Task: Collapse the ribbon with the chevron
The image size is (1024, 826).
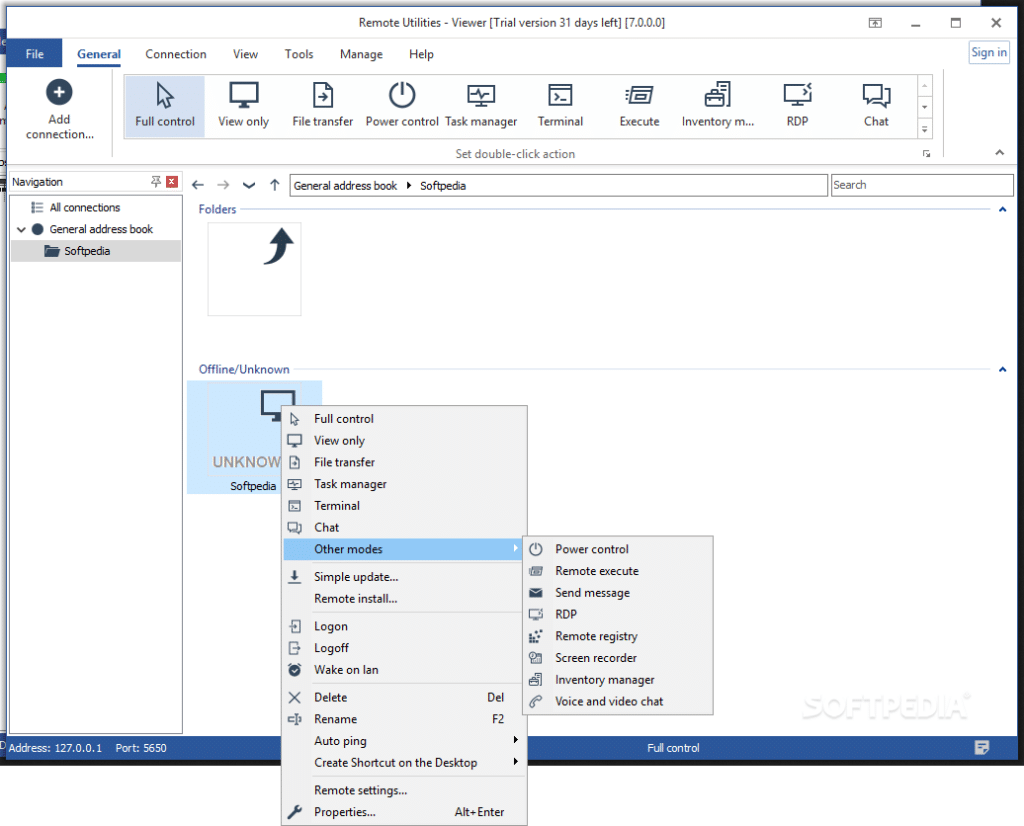Action: tap(999, 152)
